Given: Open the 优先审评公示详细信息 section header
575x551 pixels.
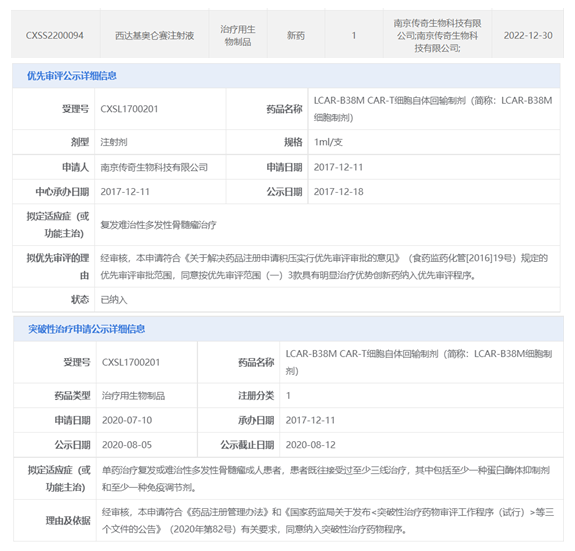Looking at the screenshot, I should tap(72, 76).
